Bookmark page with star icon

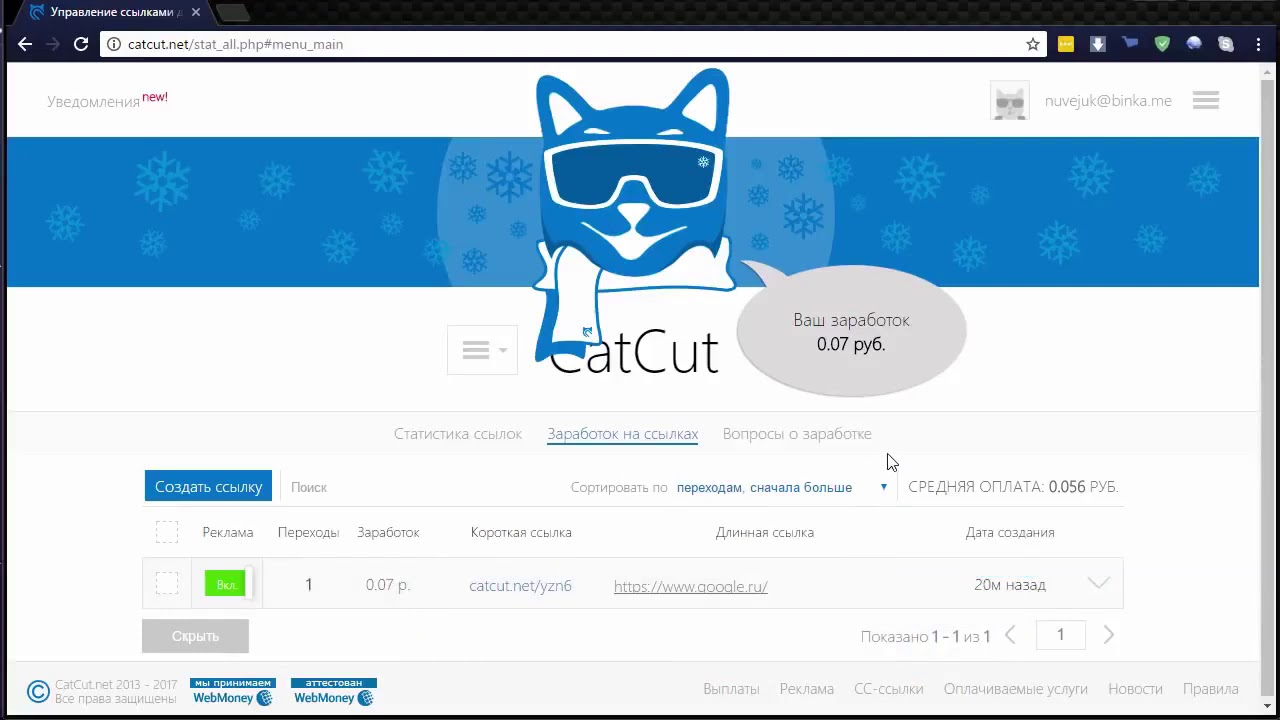[1033, 44]
